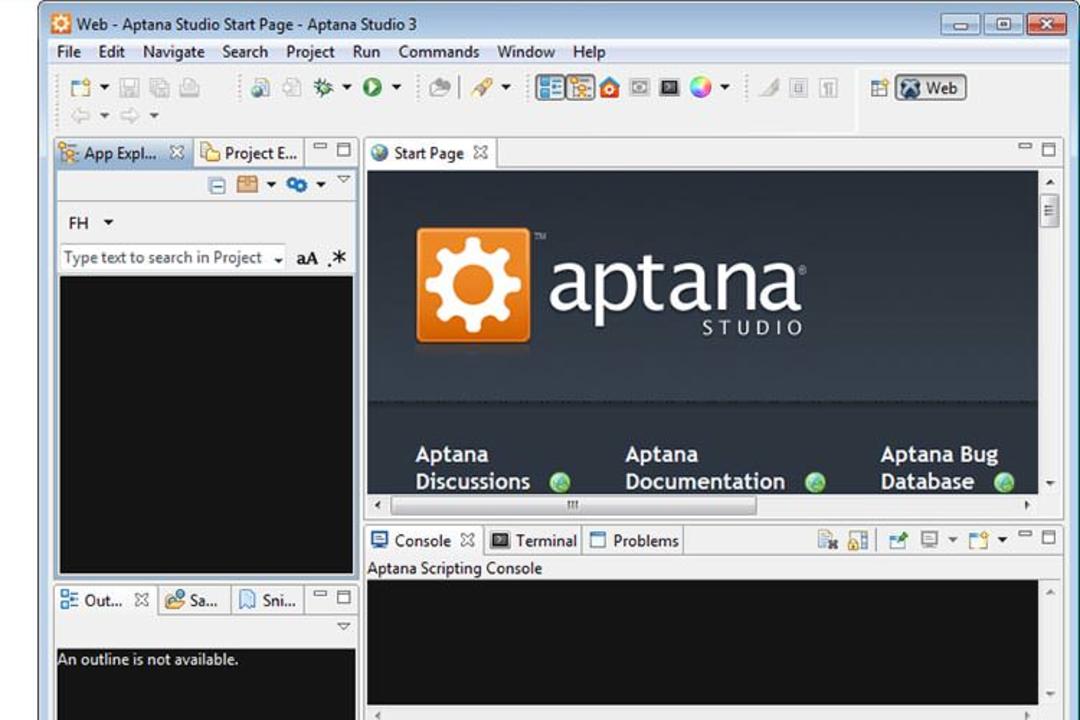This screenshot has height=720, width=1080.
Task: Click the Display Selected Console icon
Action: coord(930,539)
